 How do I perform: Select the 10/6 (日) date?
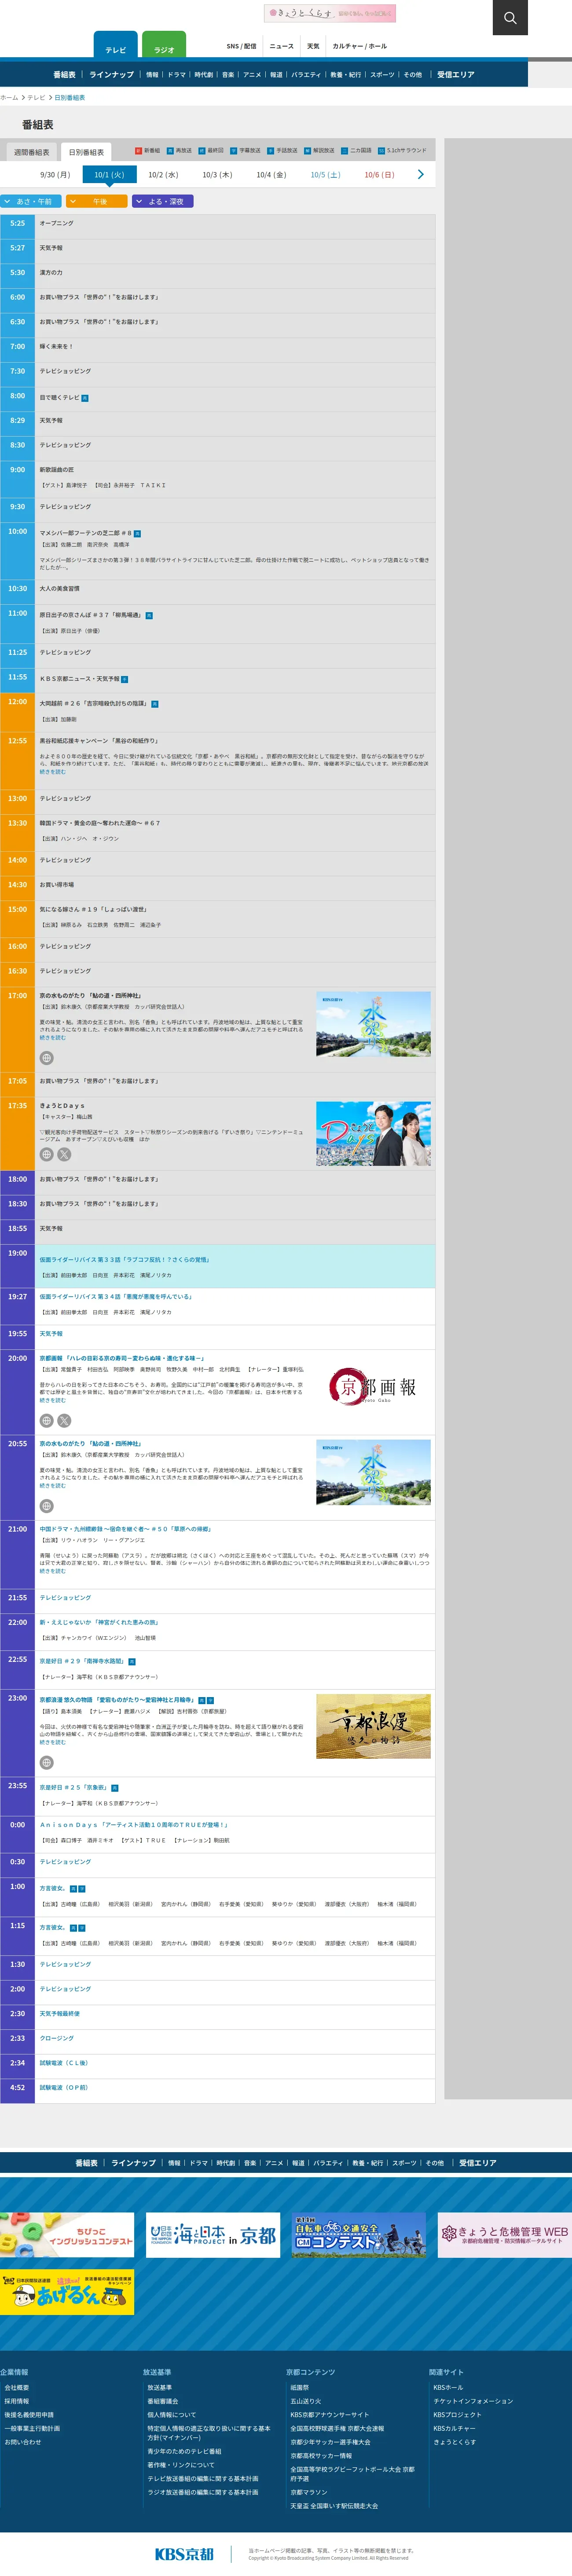[x=379, y=174]
